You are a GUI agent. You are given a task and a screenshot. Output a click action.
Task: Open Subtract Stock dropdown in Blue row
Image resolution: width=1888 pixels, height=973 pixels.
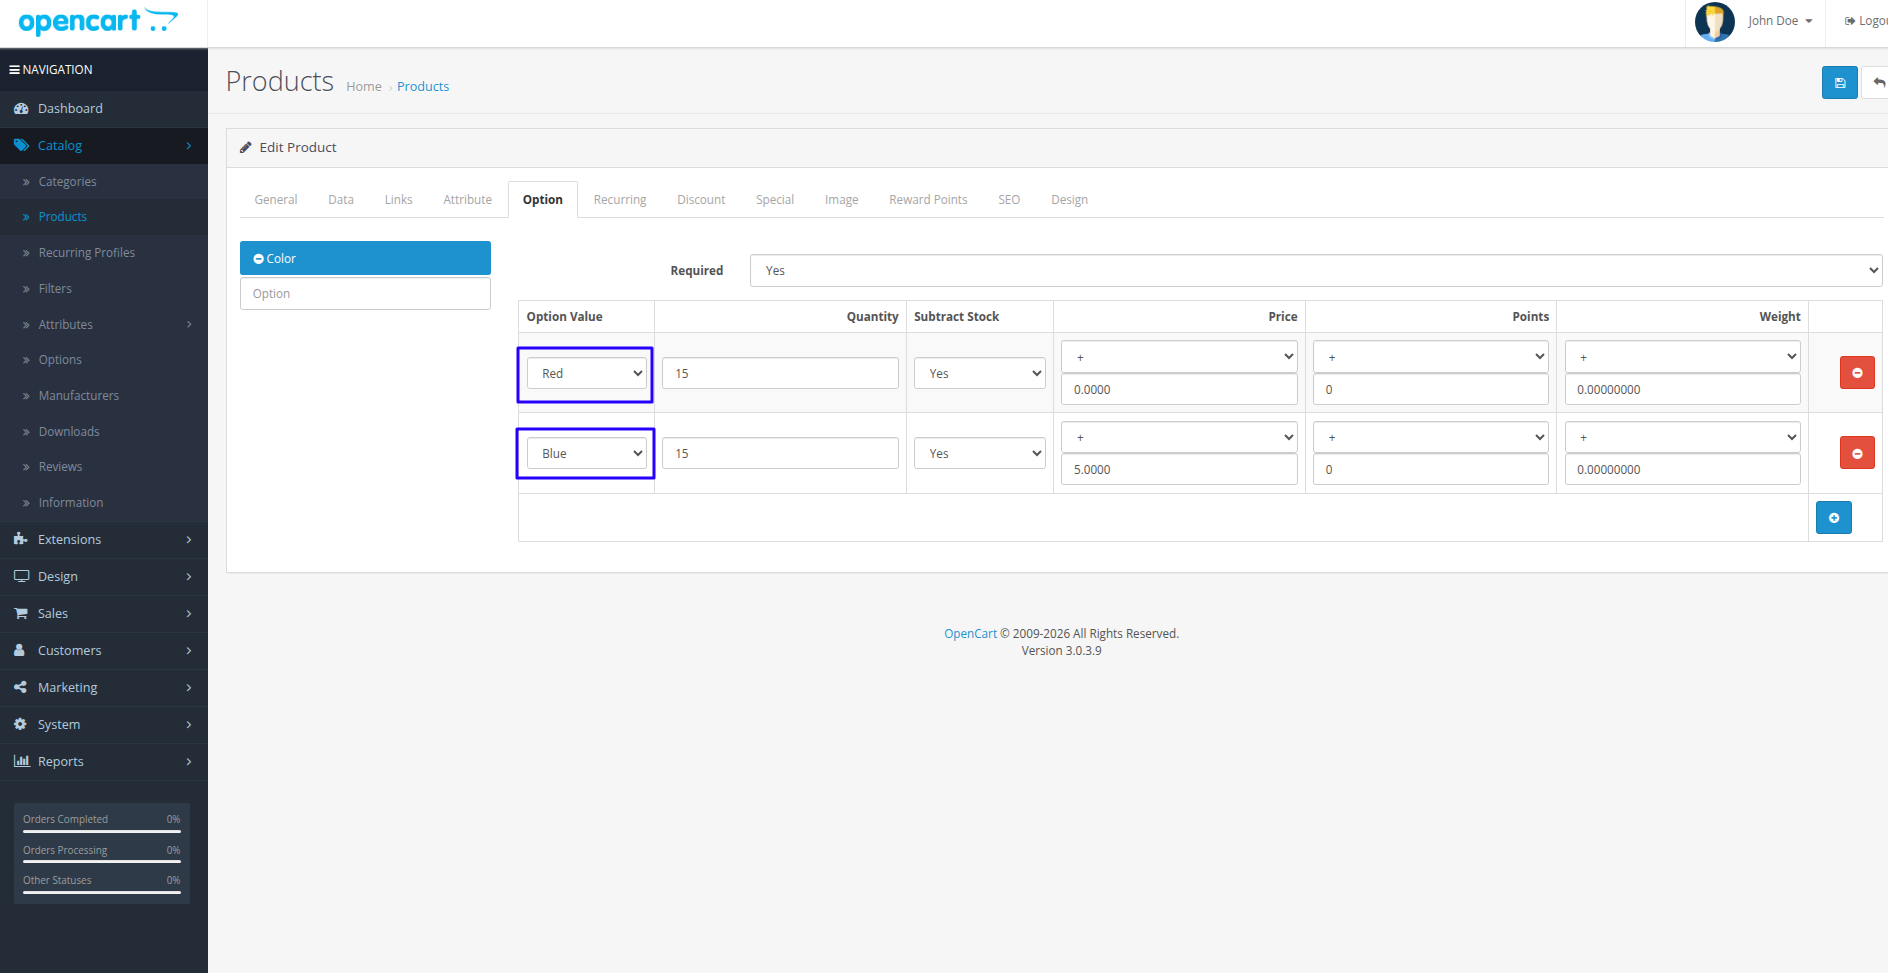coord(979,453)
